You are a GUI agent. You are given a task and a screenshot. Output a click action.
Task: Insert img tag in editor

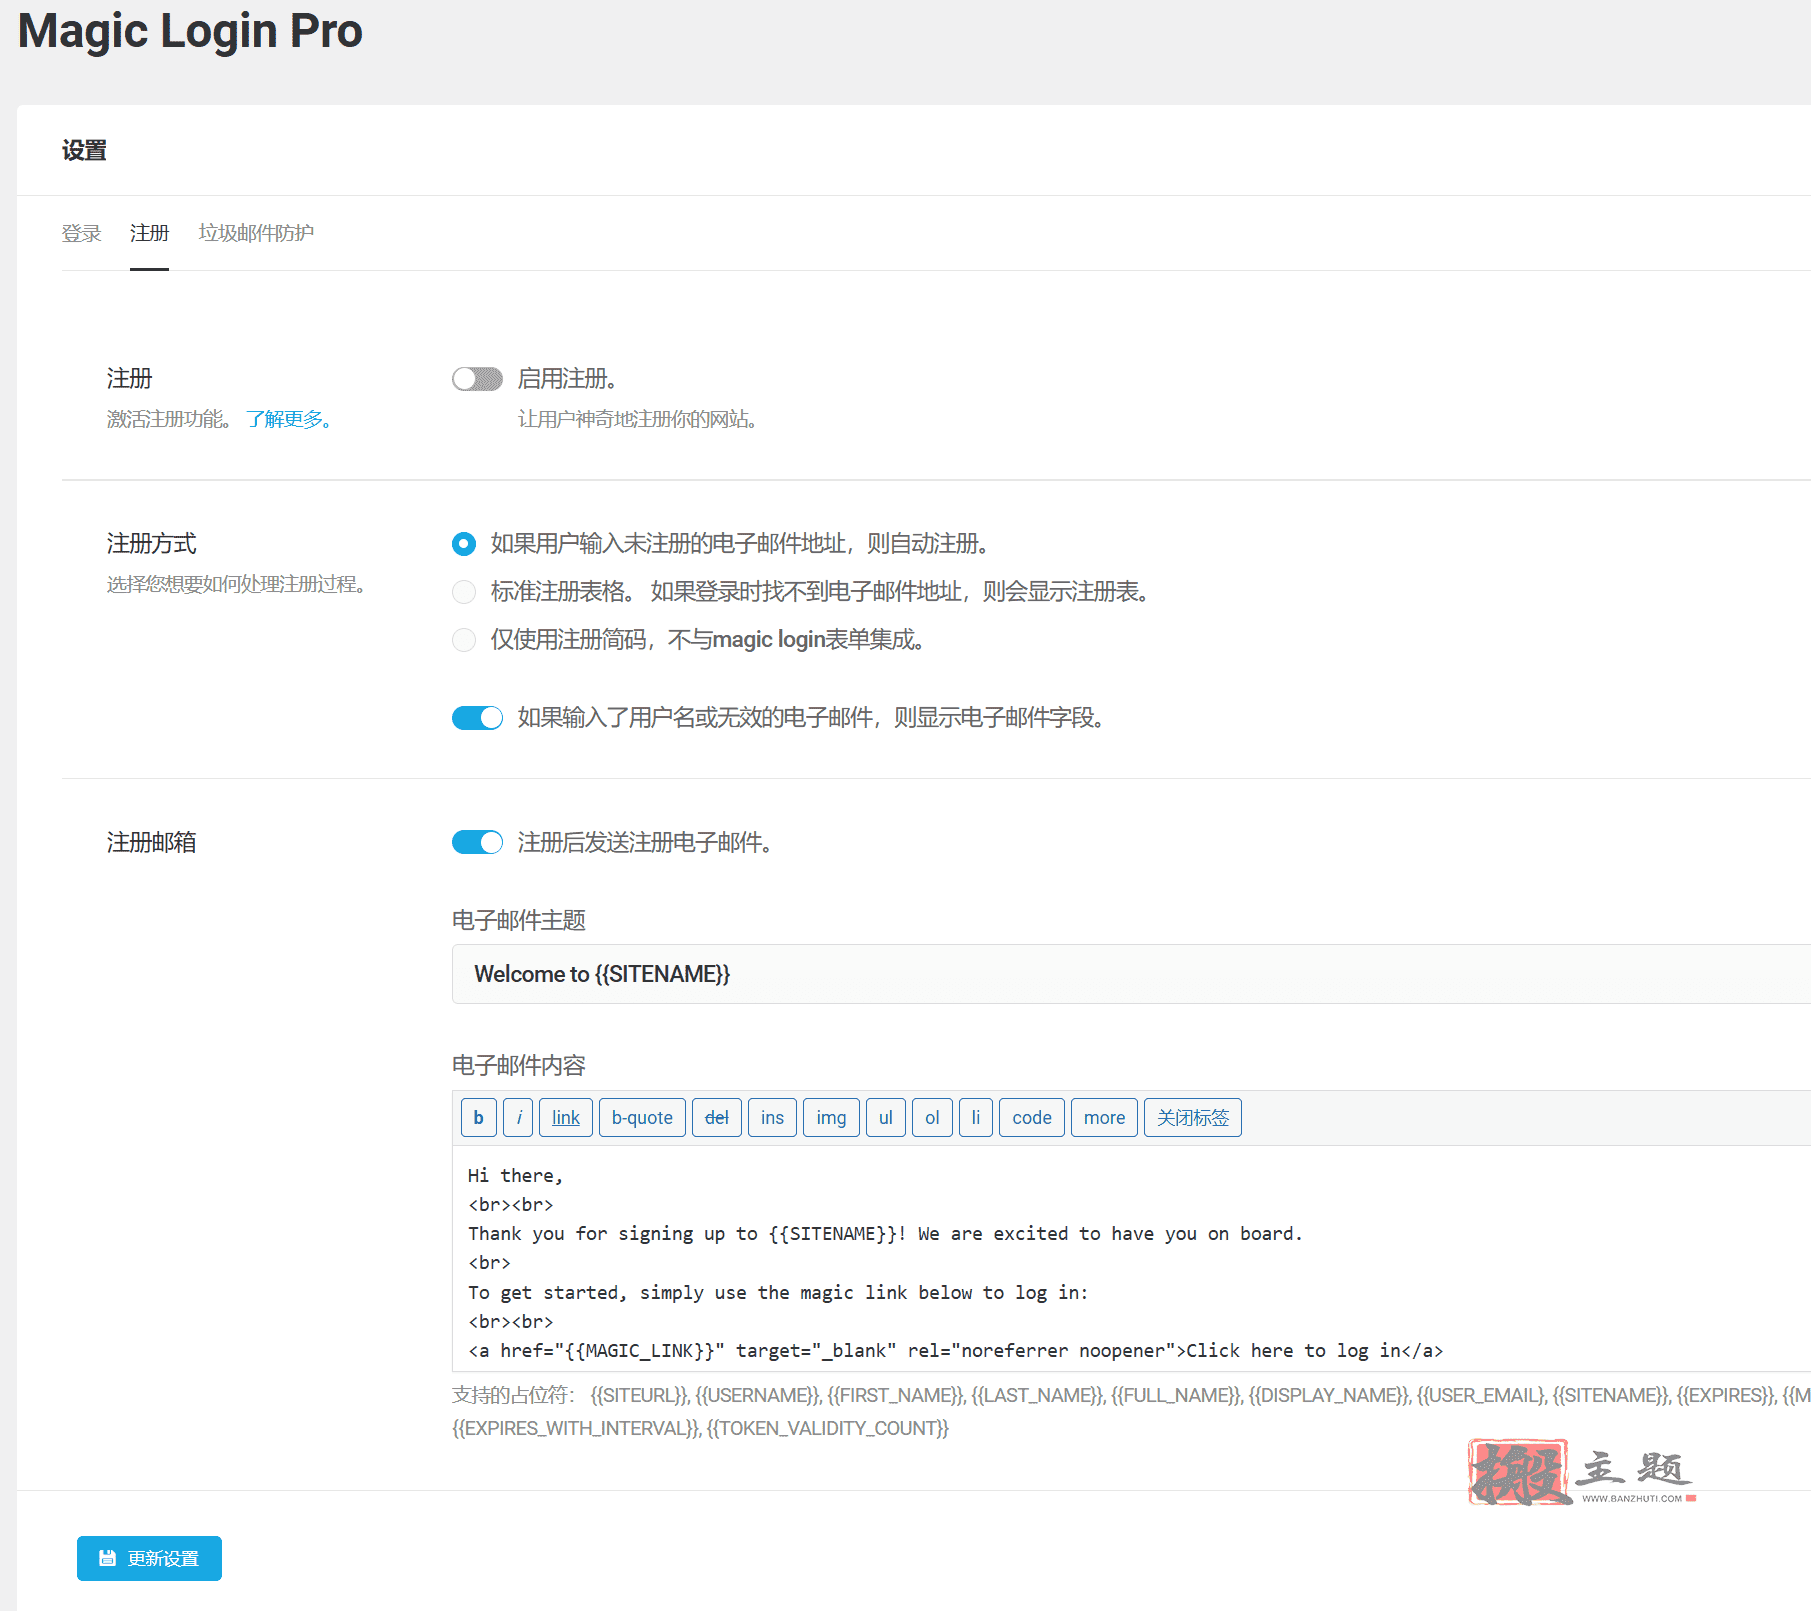[831, 1117]
